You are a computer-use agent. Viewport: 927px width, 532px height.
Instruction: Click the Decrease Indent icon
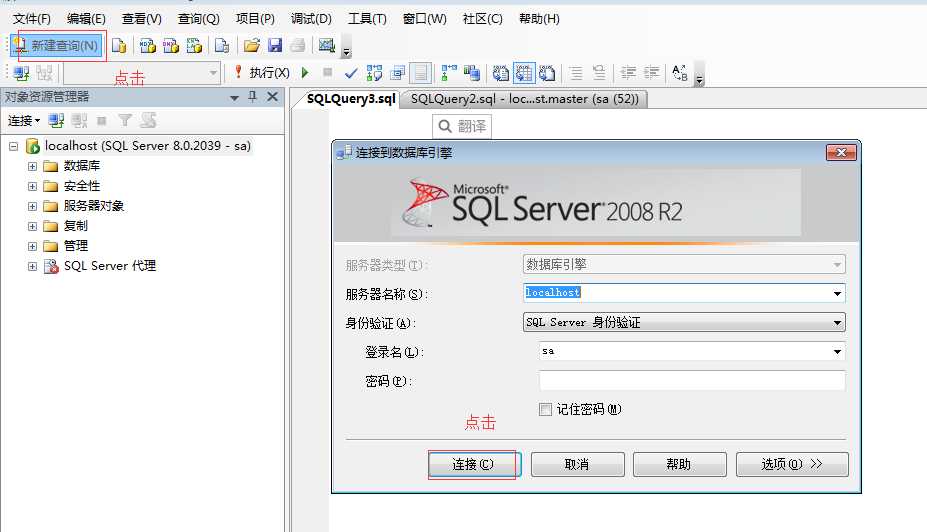(628, 73)
